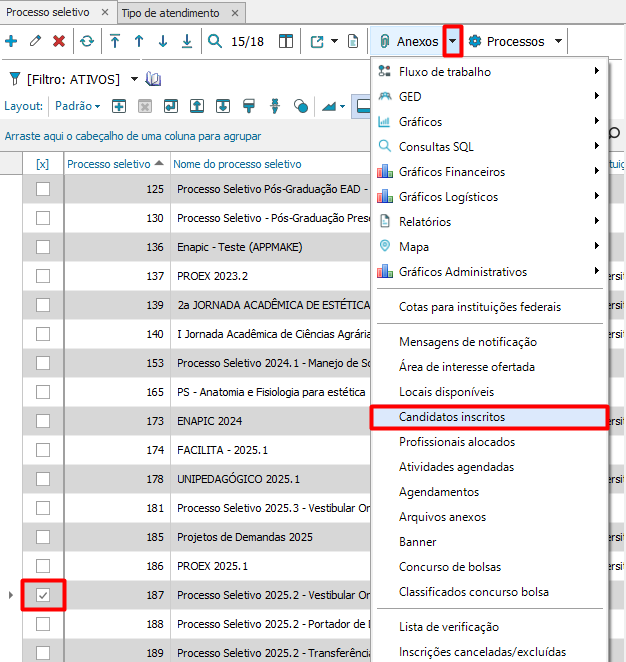626x662 pixels.
Task: Click the funnel filter icon
Action: (x=14, y=79)
